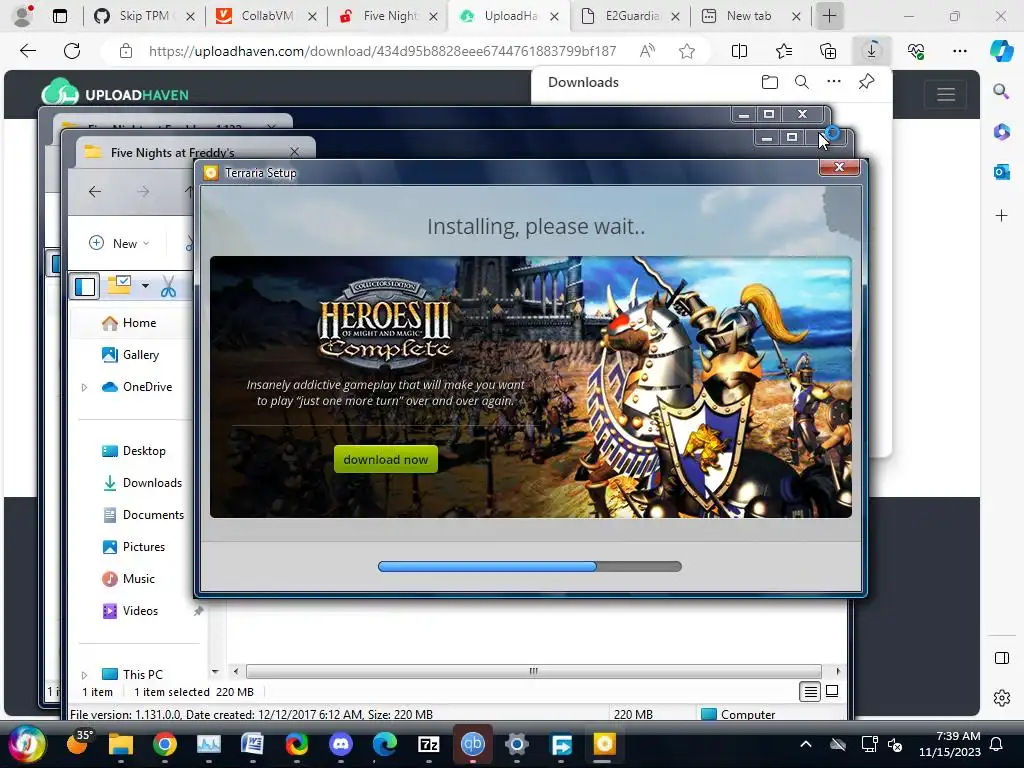1024x768 pixels.
Task: Open the Edge profile avatar
Action: click(23, 16)
